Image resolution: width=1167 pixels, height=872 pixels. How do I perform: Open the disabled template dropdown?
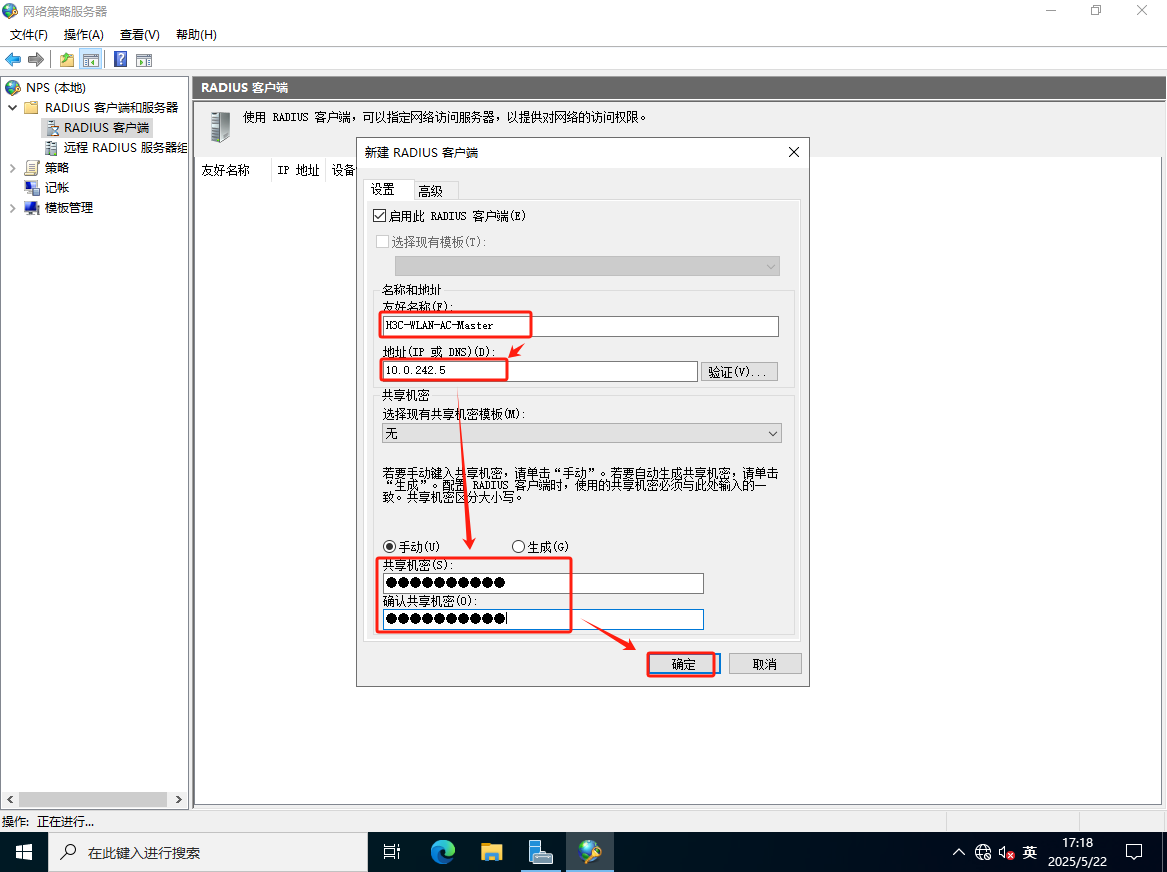pyautogui.click(x=587, y=266)
